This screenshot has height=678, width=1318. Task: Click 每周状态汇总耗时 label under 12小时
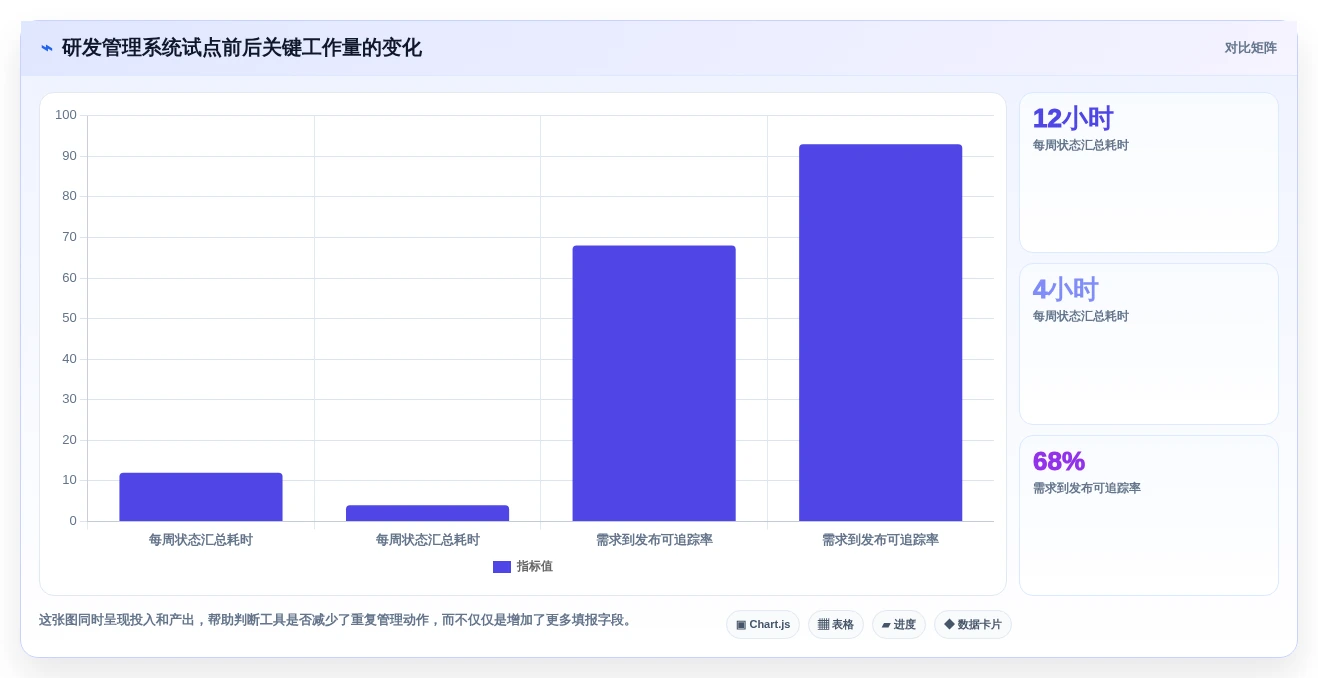(x=1081, y=146)
